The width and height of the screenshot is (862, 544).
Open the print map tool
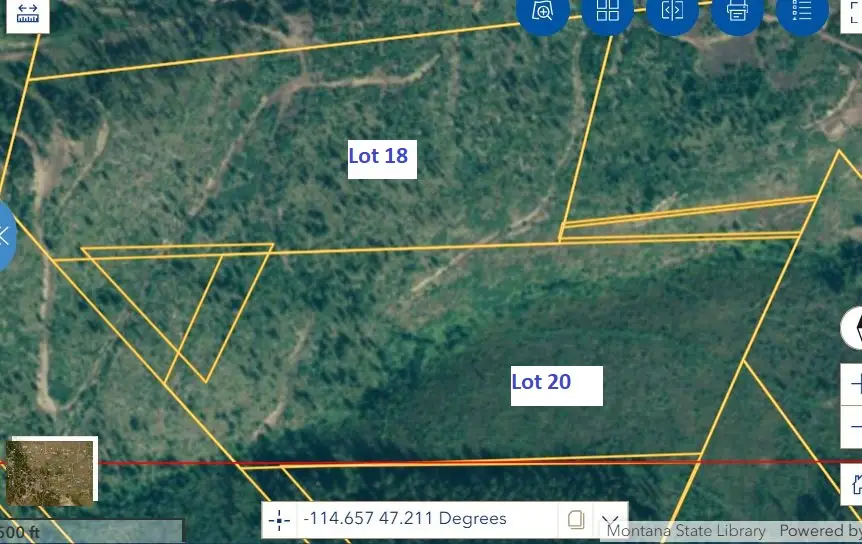coord(737,12)
